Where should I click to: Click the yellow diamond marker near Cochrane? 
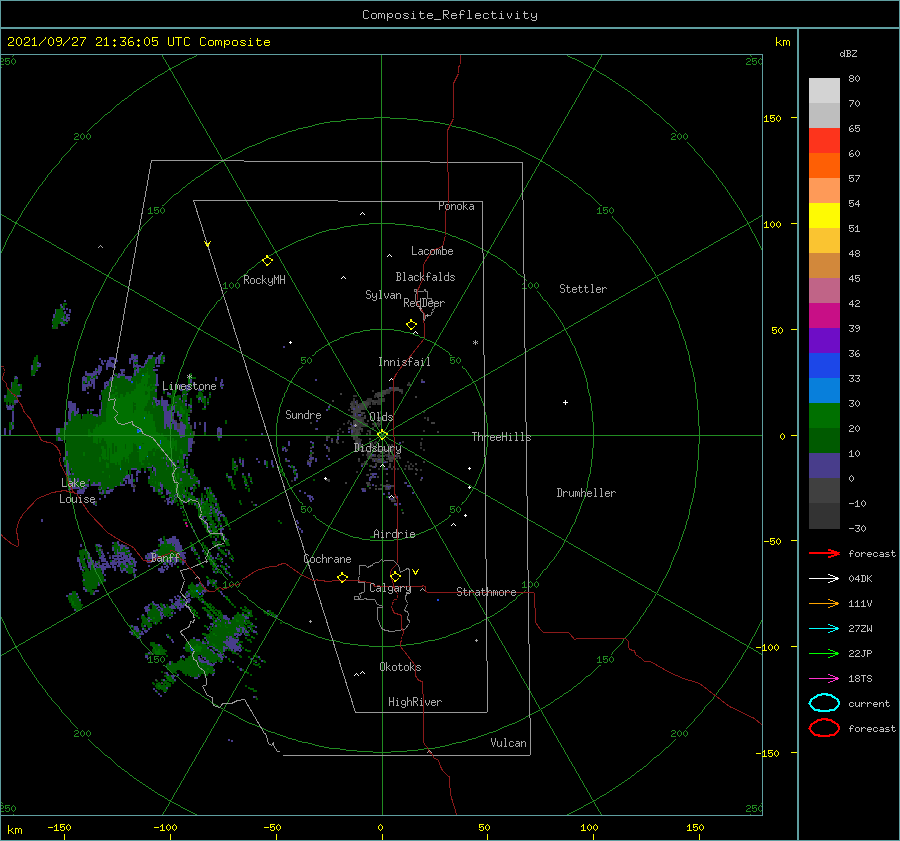click(343, 577)
